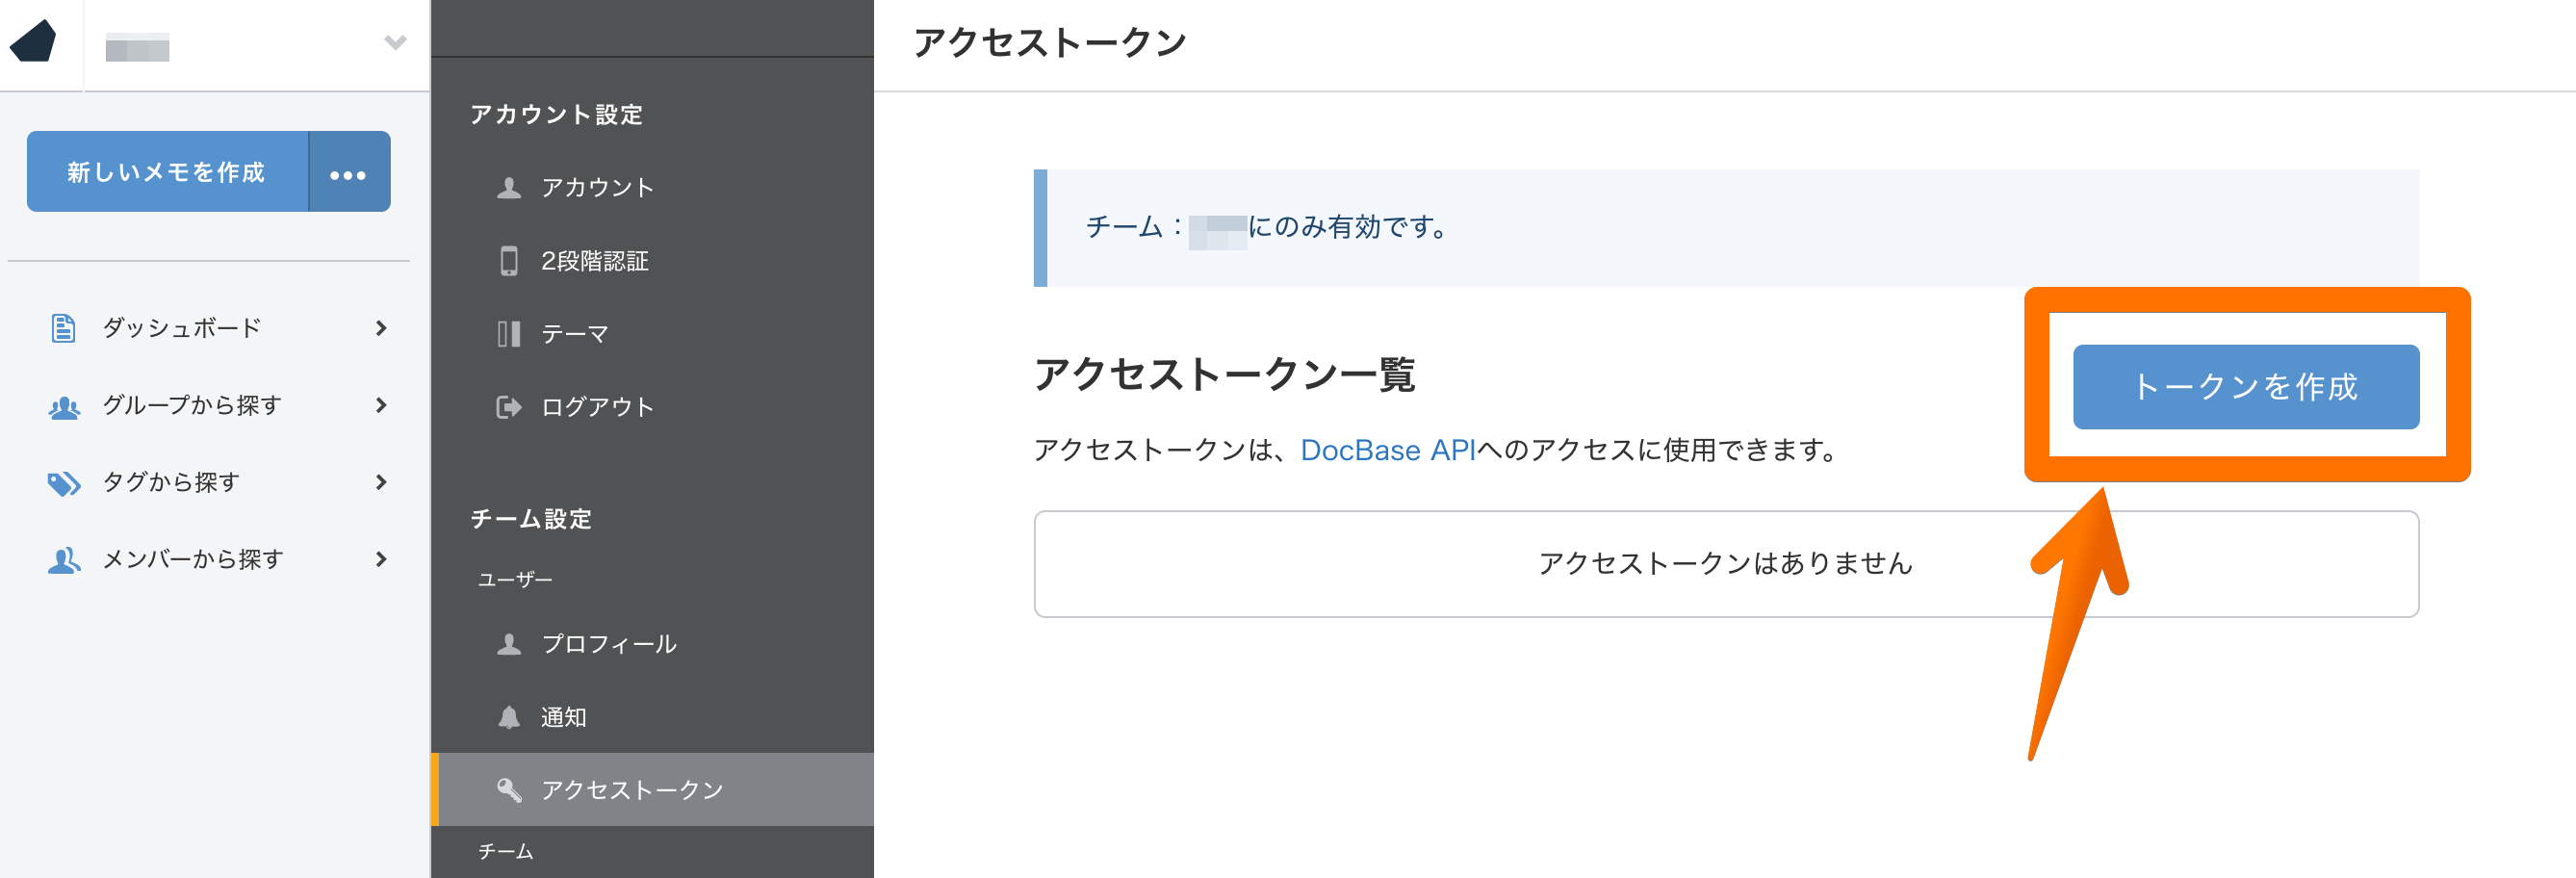Click the グループから探す group icon
The image size is (2576, 878).
[x=64, y=406]
